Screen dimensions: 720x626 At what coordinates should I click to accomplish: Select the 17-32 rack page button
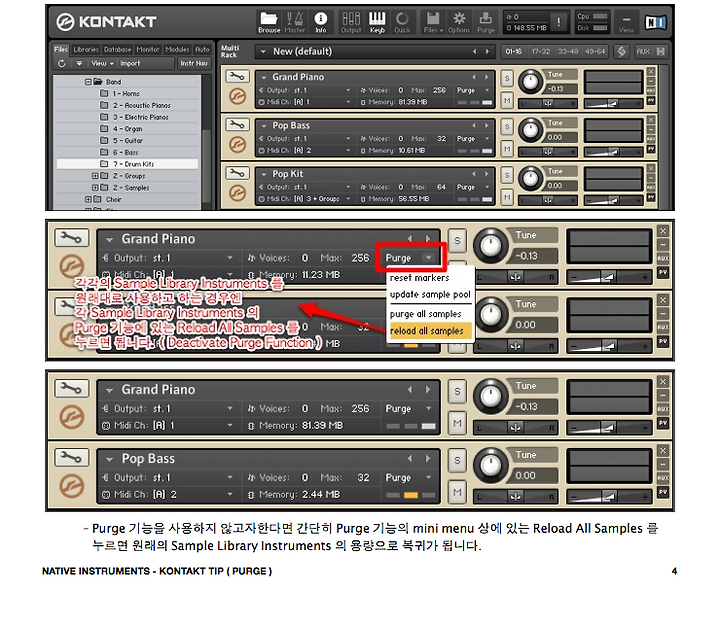click(x=541, y=51)
